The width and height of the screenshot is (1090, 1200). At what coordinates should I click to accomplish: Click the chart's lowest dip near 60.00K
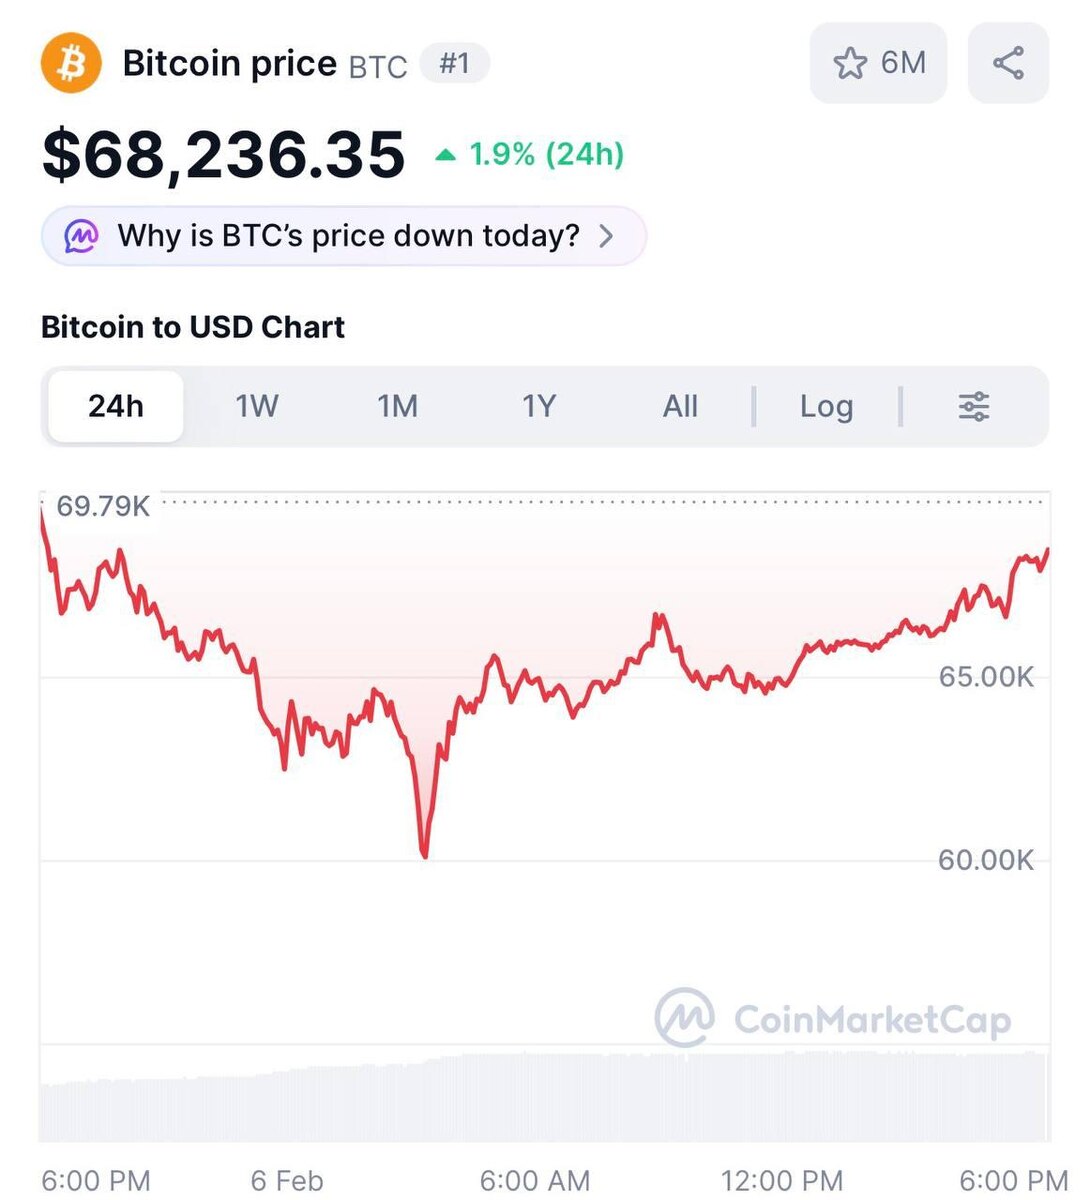click(x=425, y=855)
